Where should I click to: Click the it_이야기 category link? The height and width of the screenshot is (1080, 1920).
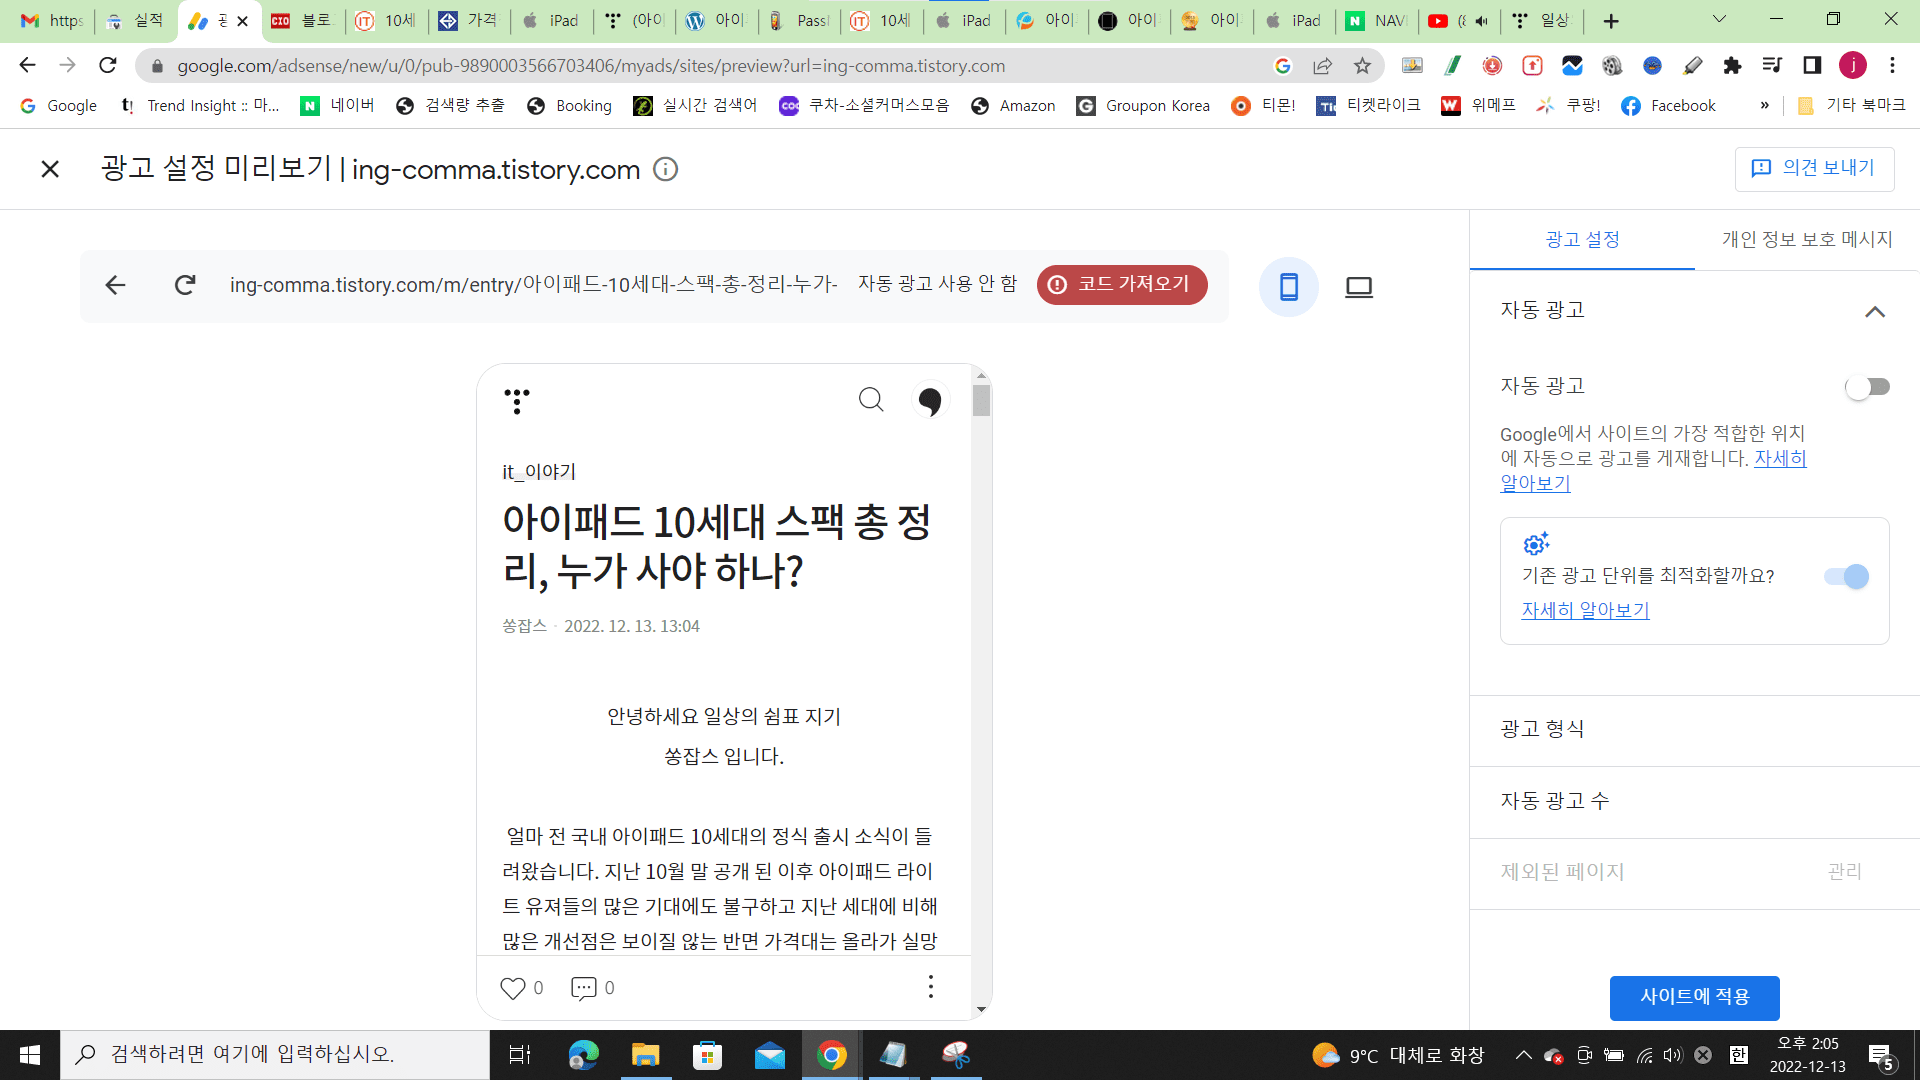539,472
